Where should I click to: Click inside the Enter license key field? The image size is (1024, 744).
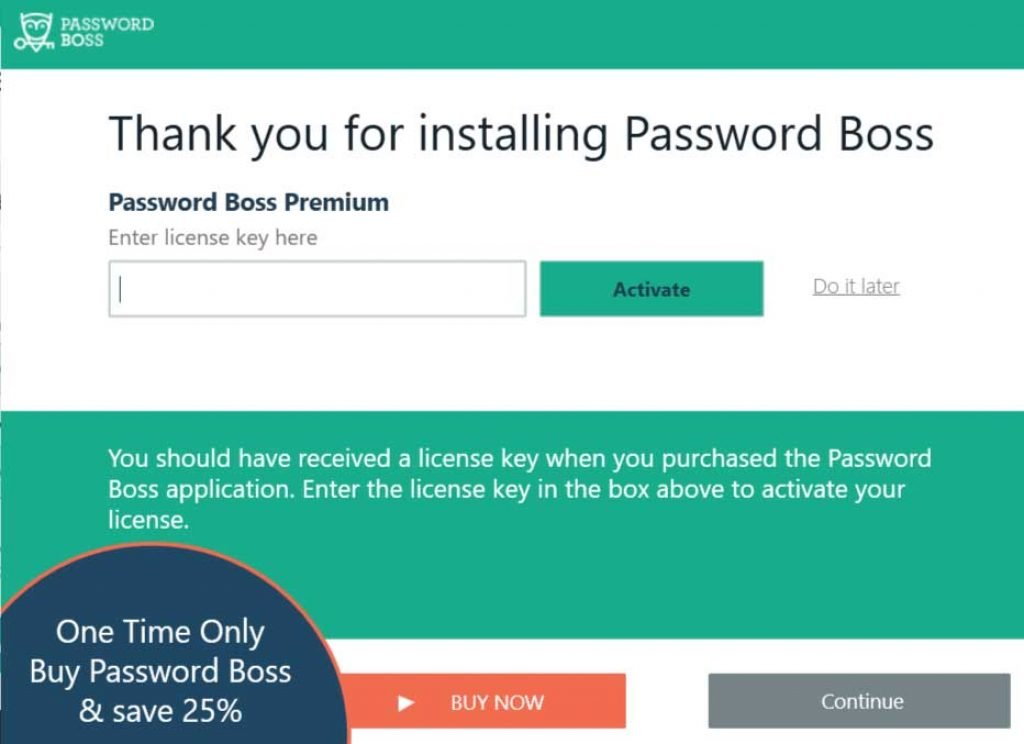pos(317,289)
